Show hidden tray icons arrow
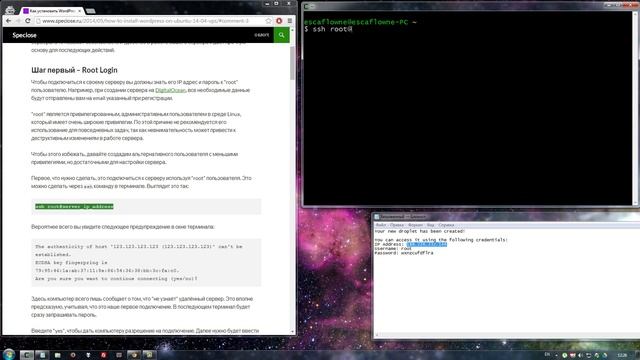Viewport: 640px width, 360px height. (556, 356)
